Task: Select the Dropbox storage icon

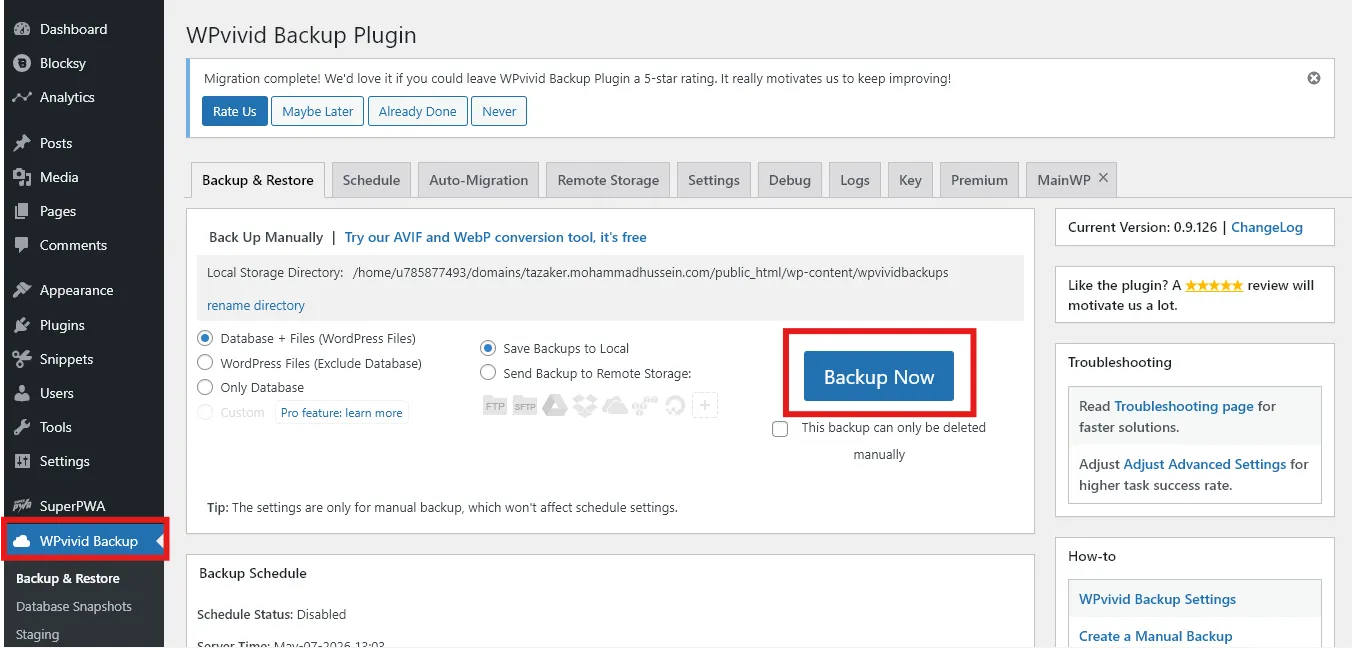Action: [x=586, y=405]
